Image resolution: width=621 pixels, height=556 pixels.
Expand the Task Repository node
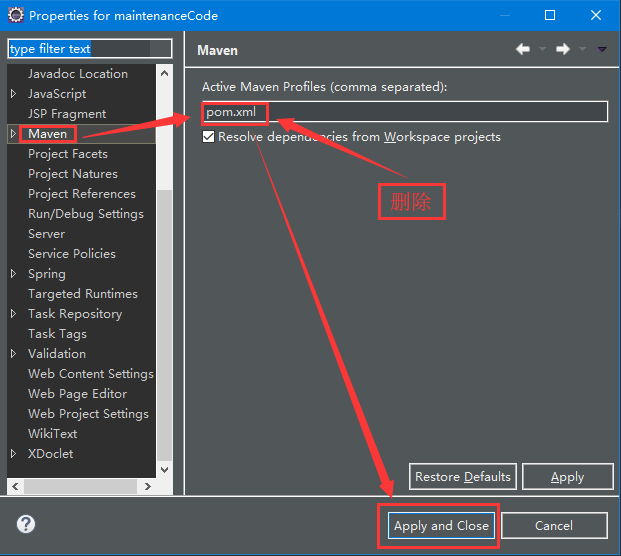tap(13, 314)
